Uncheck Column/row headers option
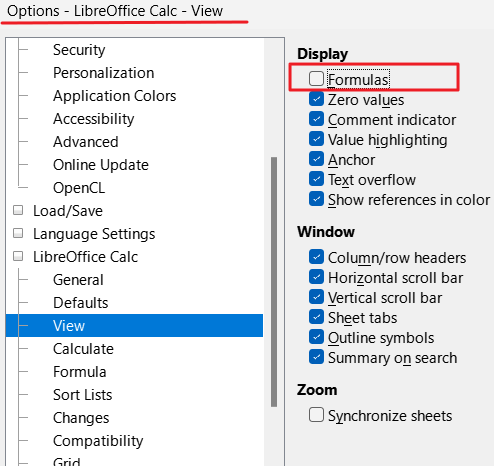 point(316,257)
